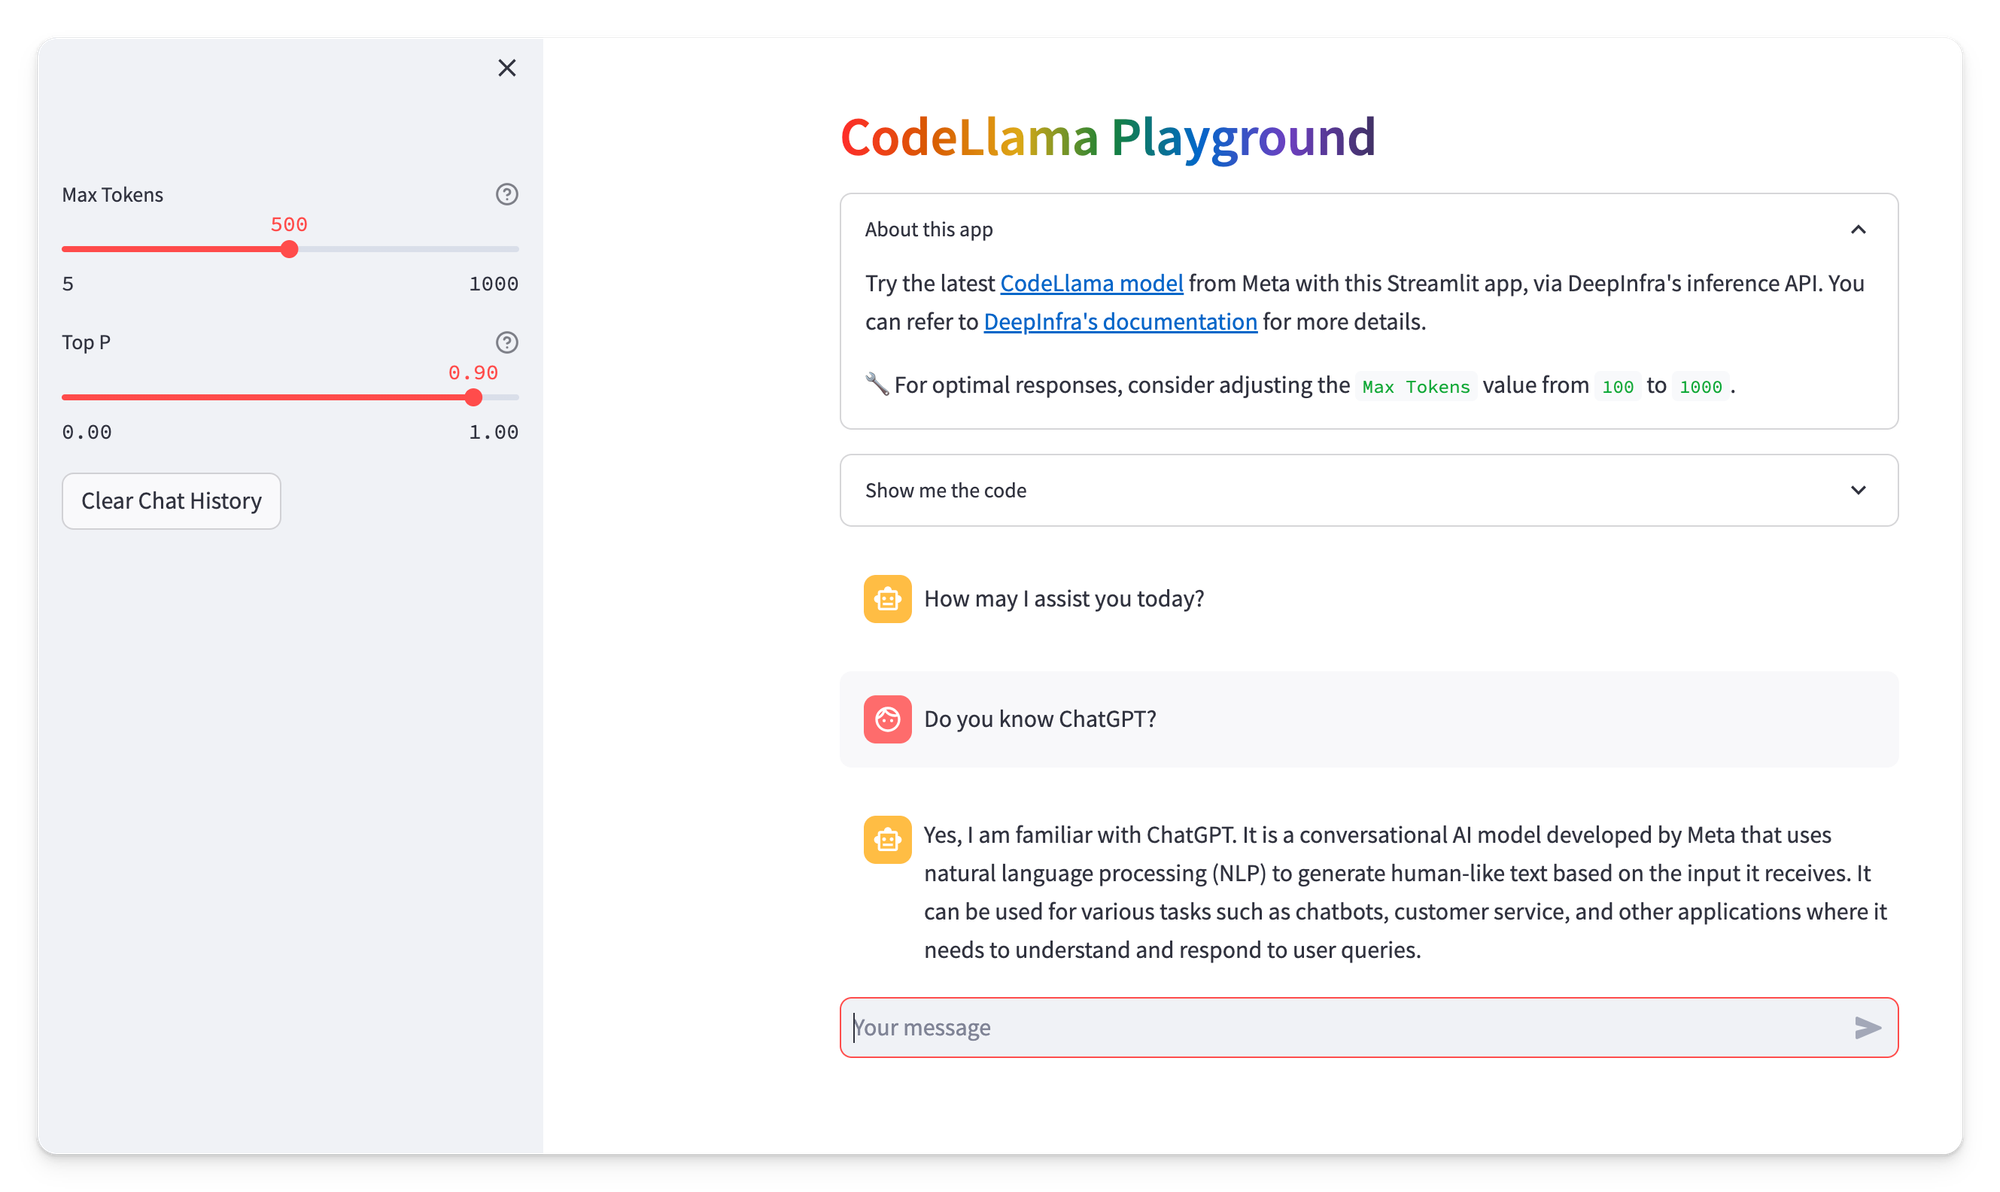Click the green '1000' code value

click(1700, 387)
